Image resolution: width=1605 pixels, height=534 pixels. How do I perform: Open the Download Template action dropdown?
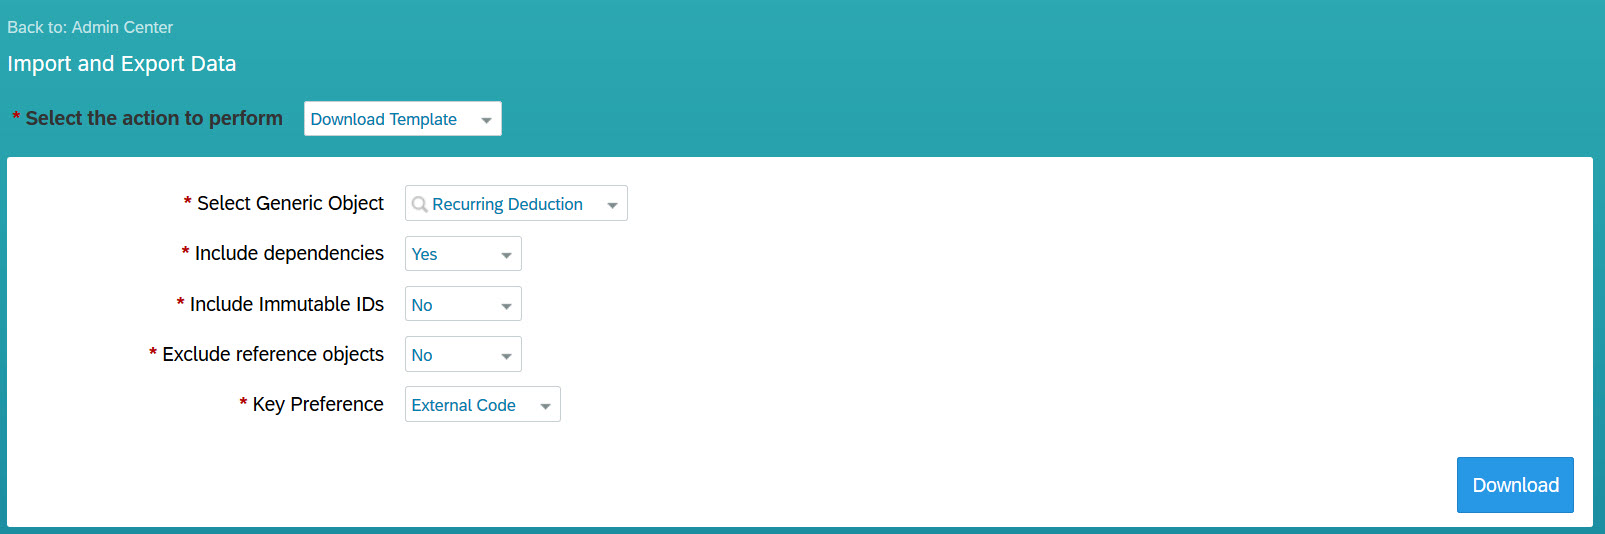tap(402, 119)
